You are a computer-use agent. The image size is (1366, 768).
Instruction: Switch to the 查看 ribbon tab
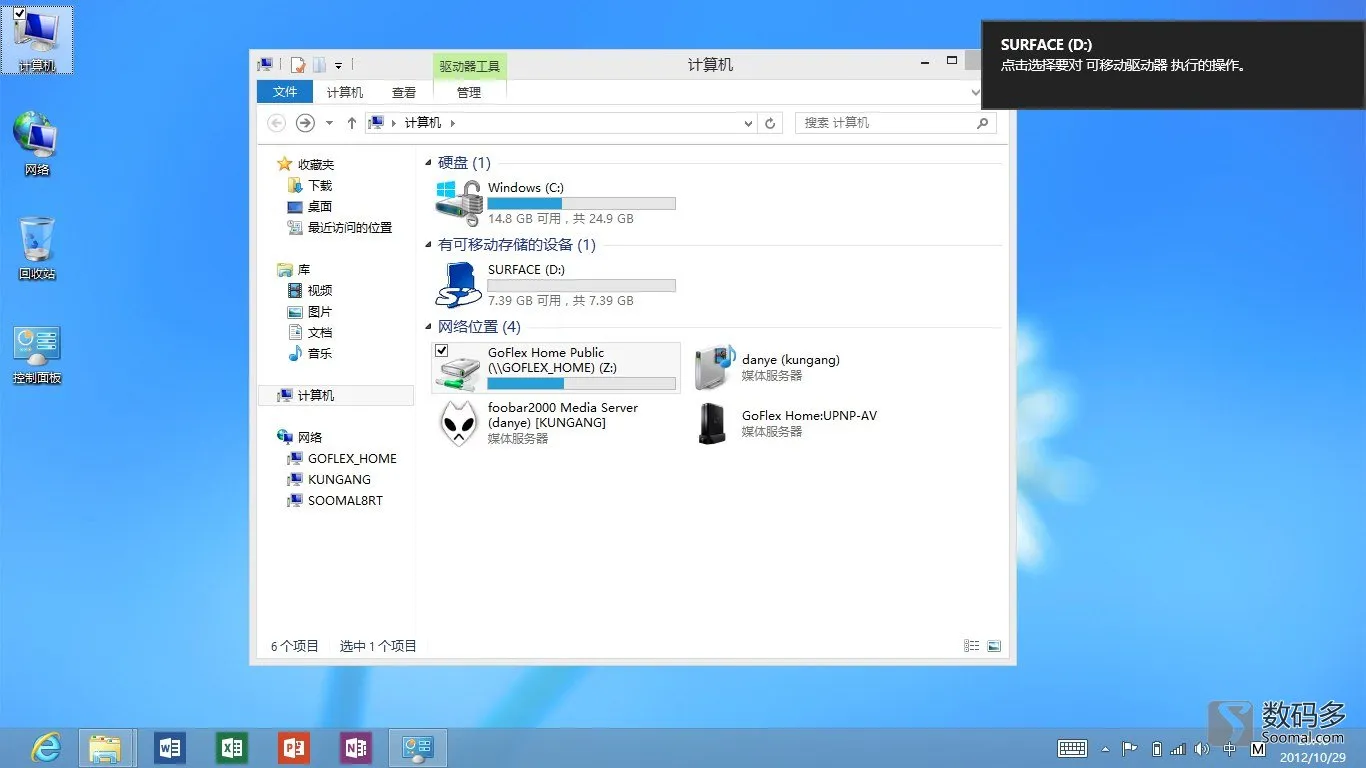(x=404, y=92)
